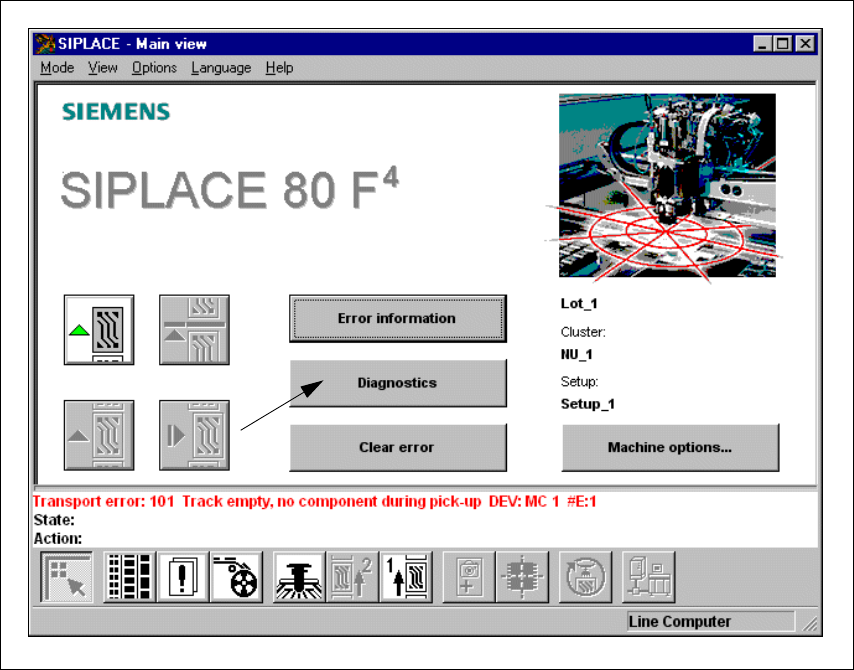Click the window resize grip corner
854x670 pixels.
point(810,624)
